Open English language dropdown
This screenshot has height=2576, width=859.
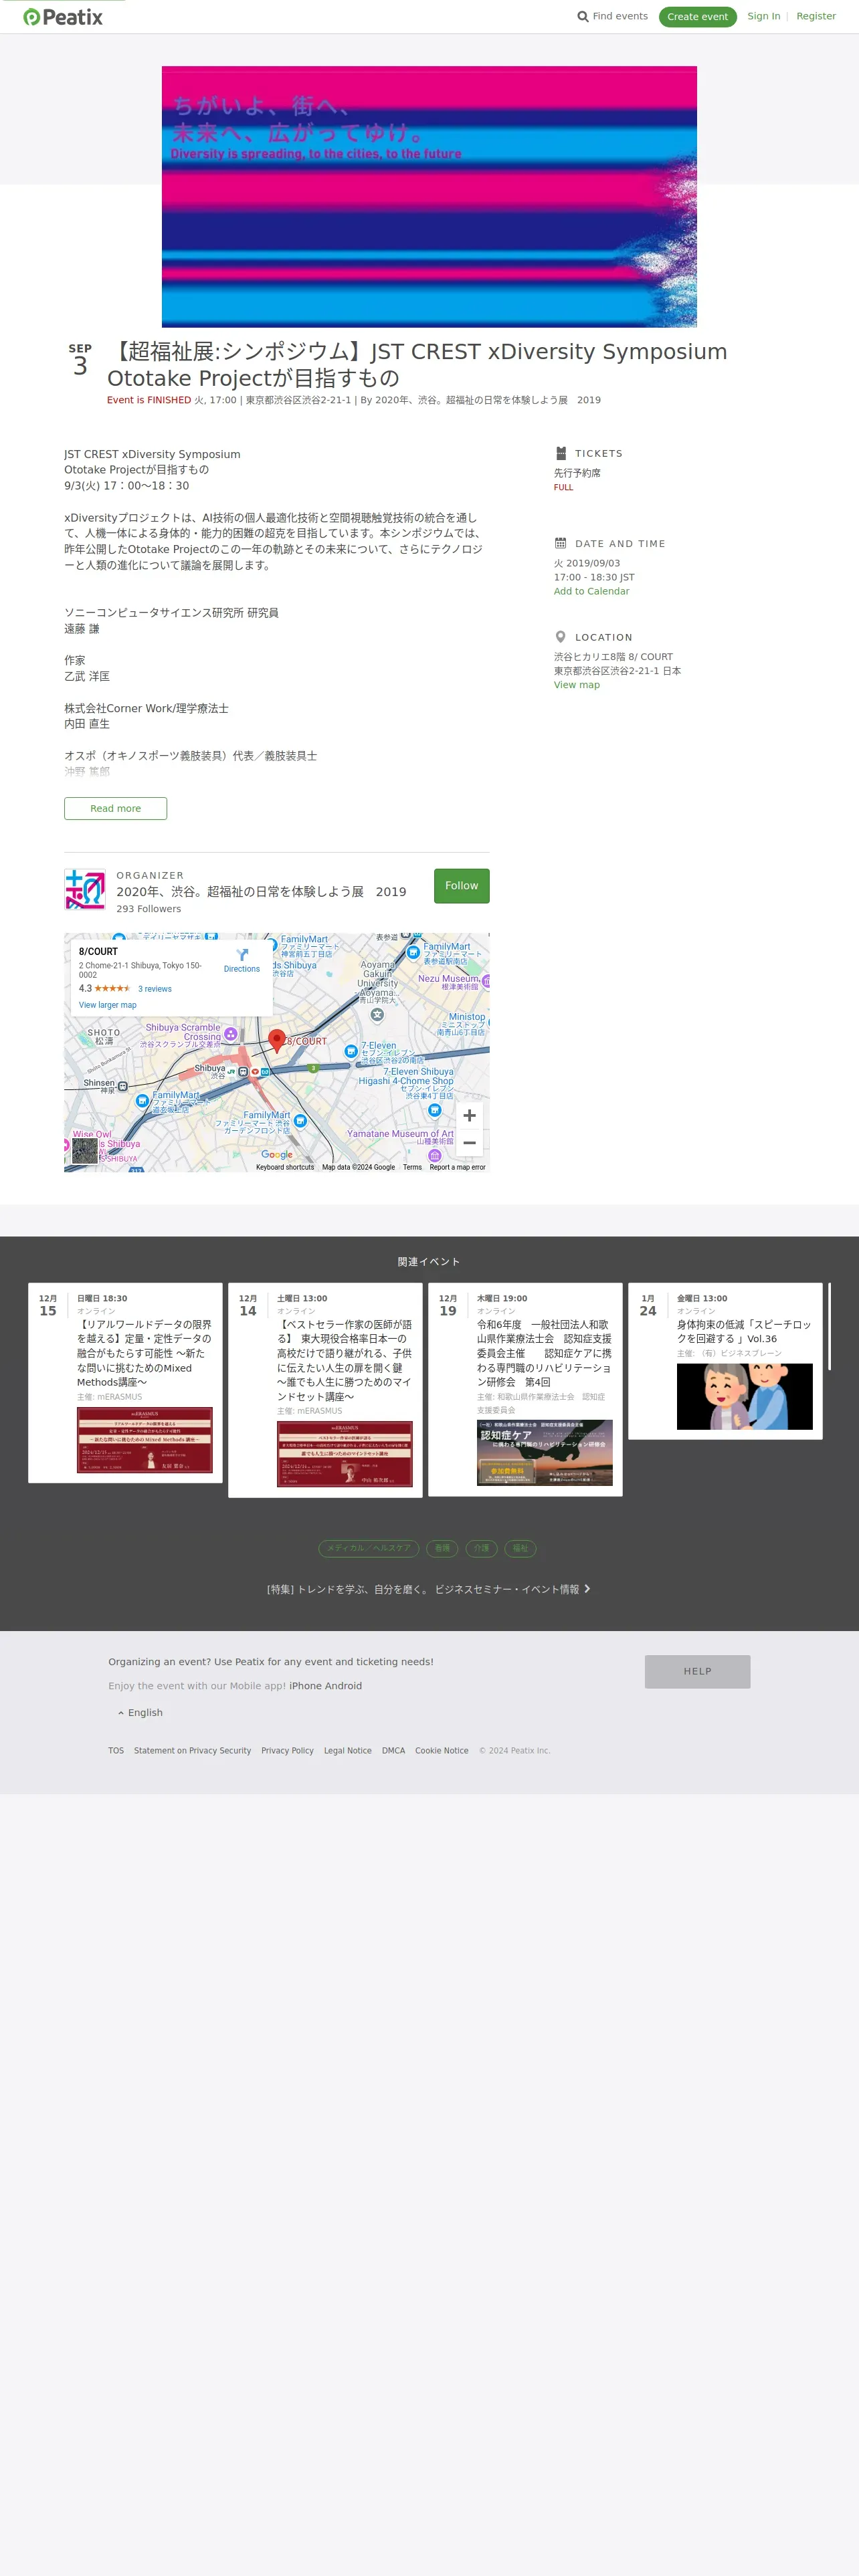pos(141,1713)
